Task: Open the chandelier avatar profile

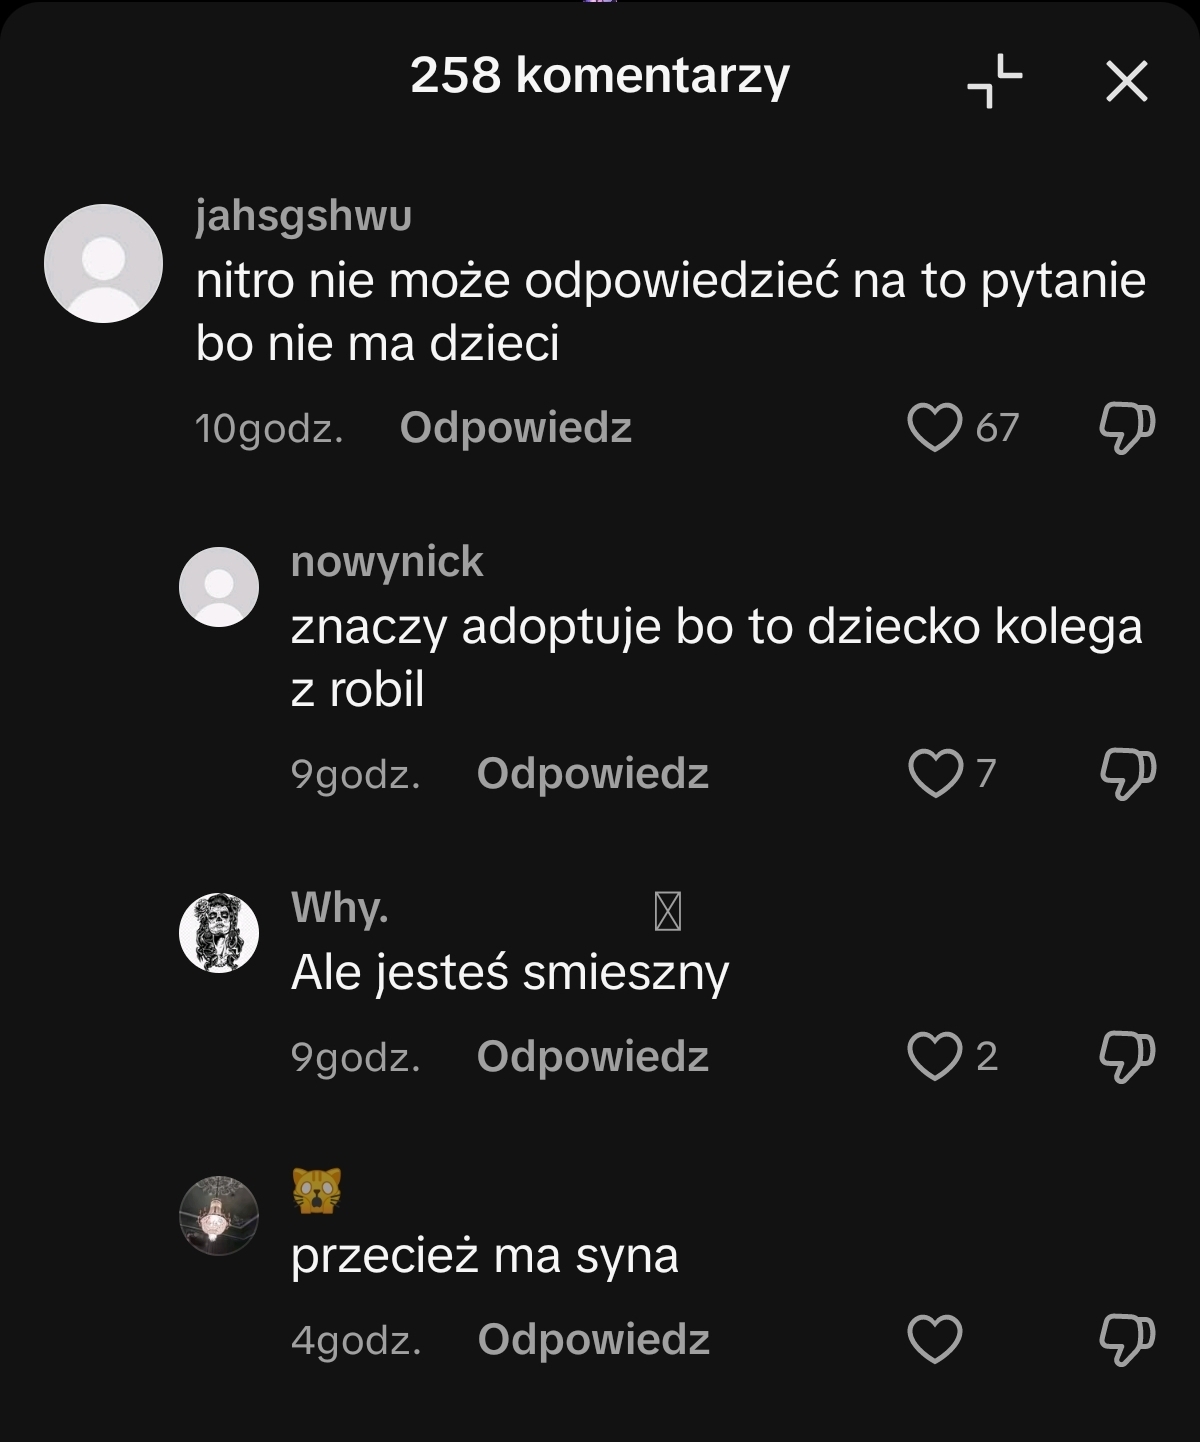Action: (x=219, y=1216)
